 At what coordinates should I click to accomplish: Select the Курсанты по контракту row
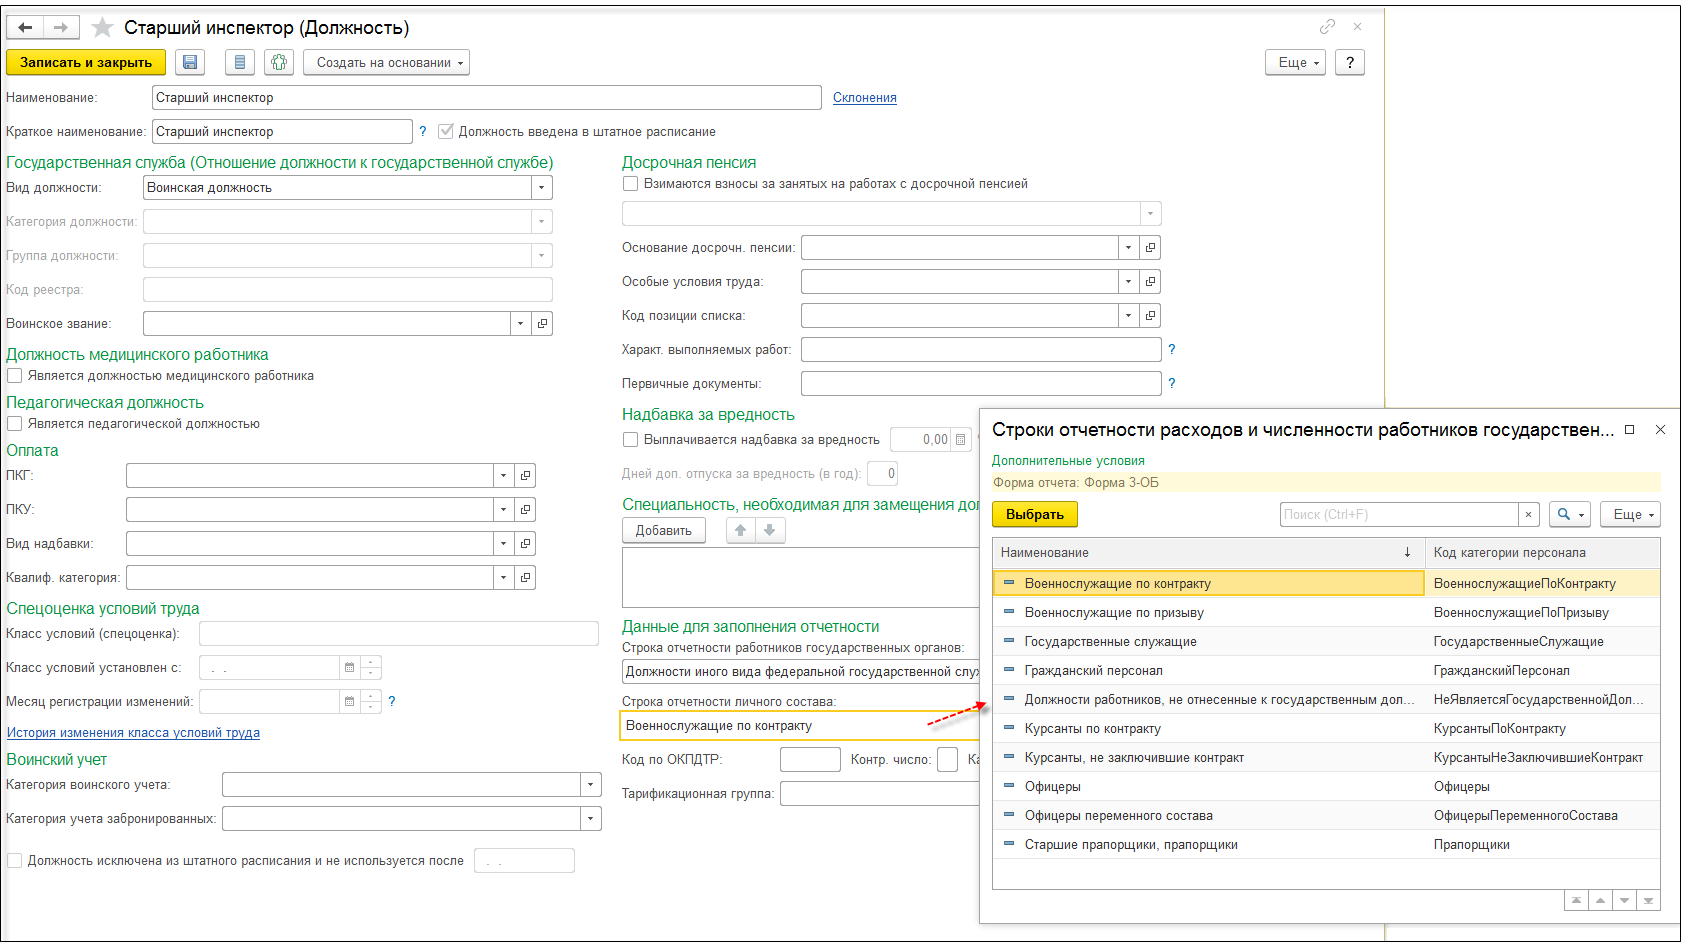pos(1326,728)
